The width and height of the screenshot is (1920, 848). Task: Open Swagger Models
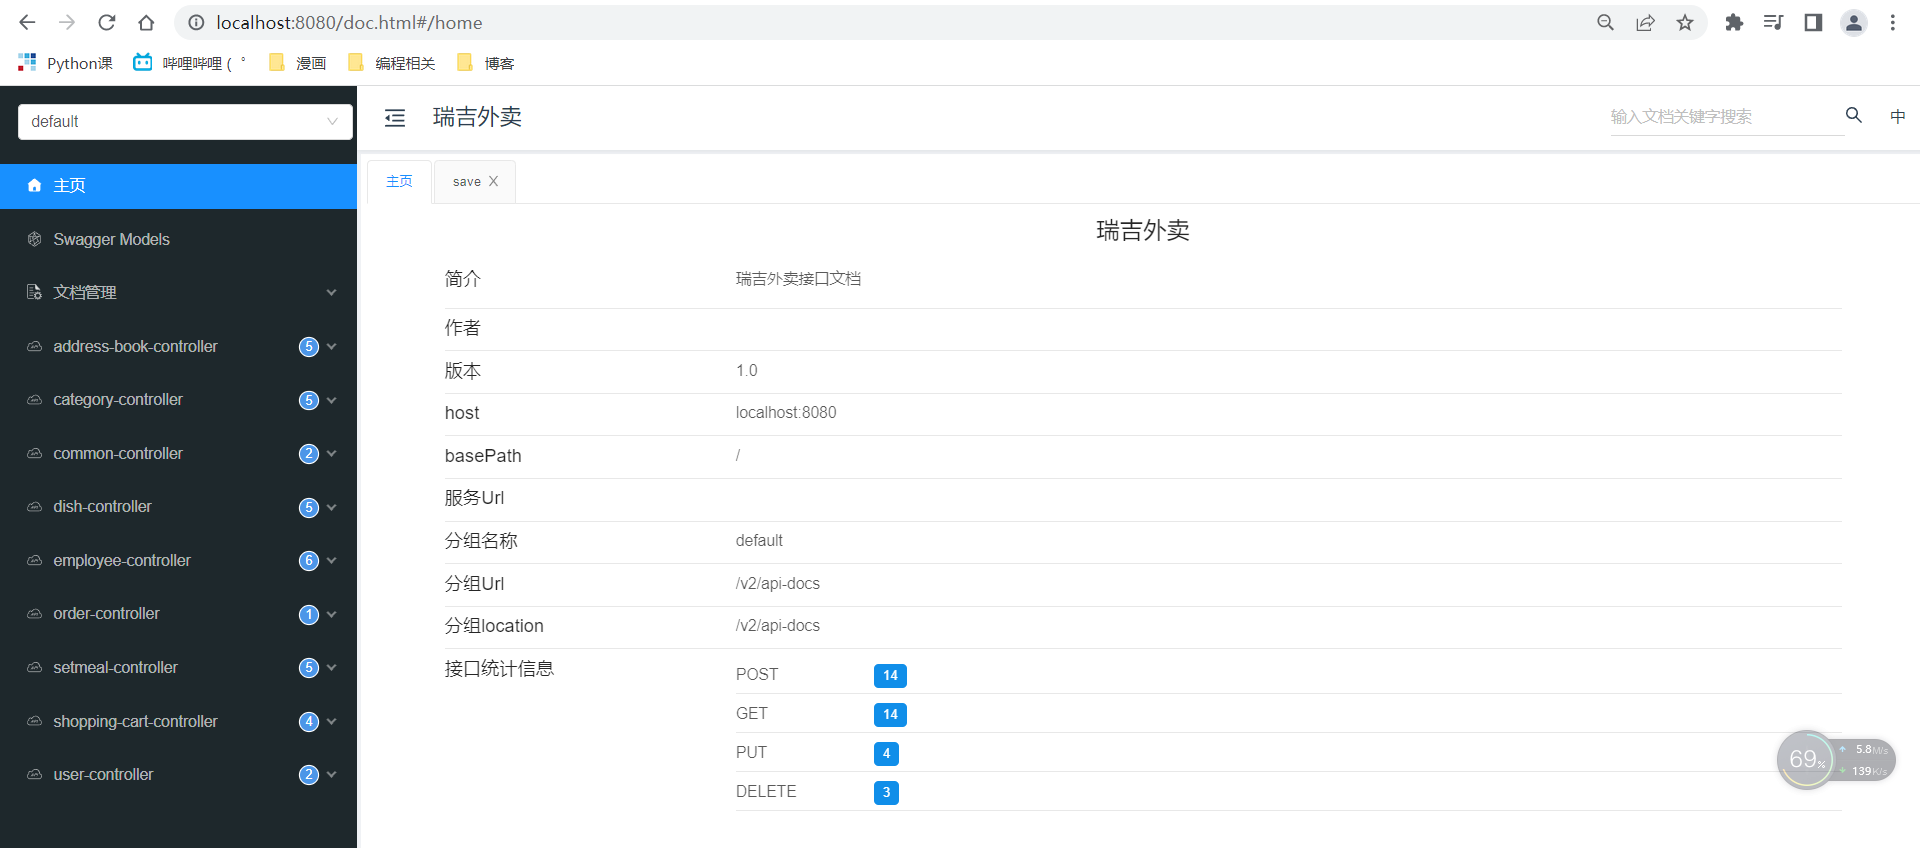pos(178,239)
